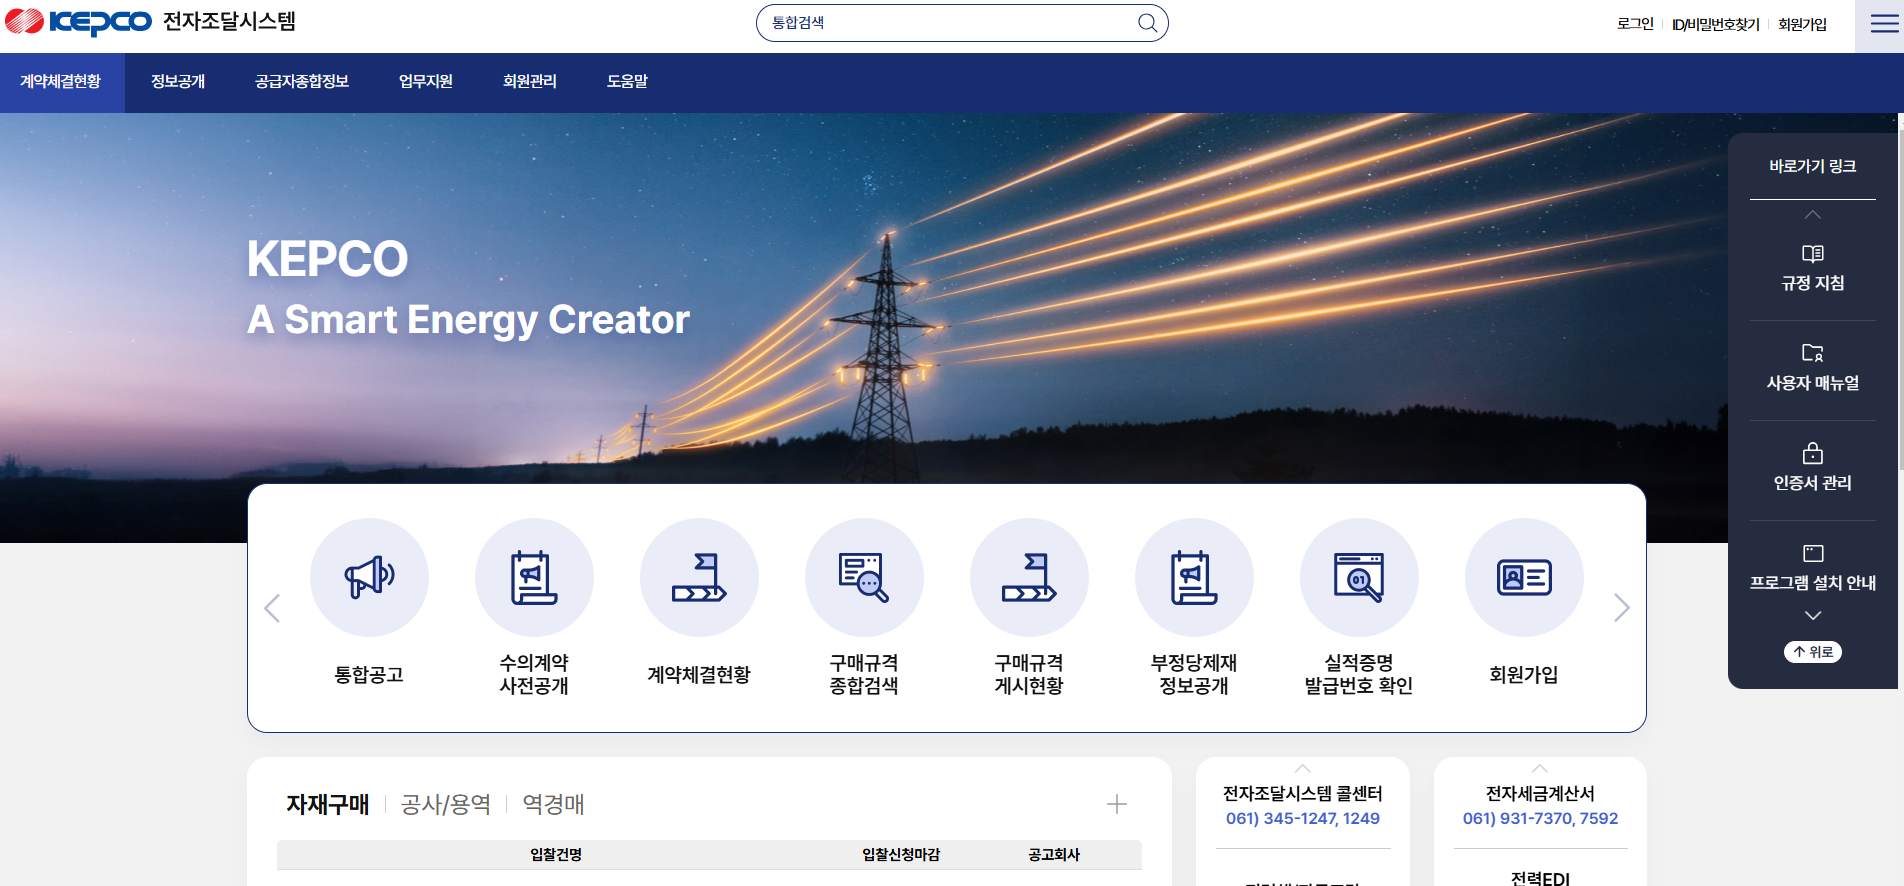Open 규정 지침 book icon
The image size is (1904, 886).
click(1812, 254)
